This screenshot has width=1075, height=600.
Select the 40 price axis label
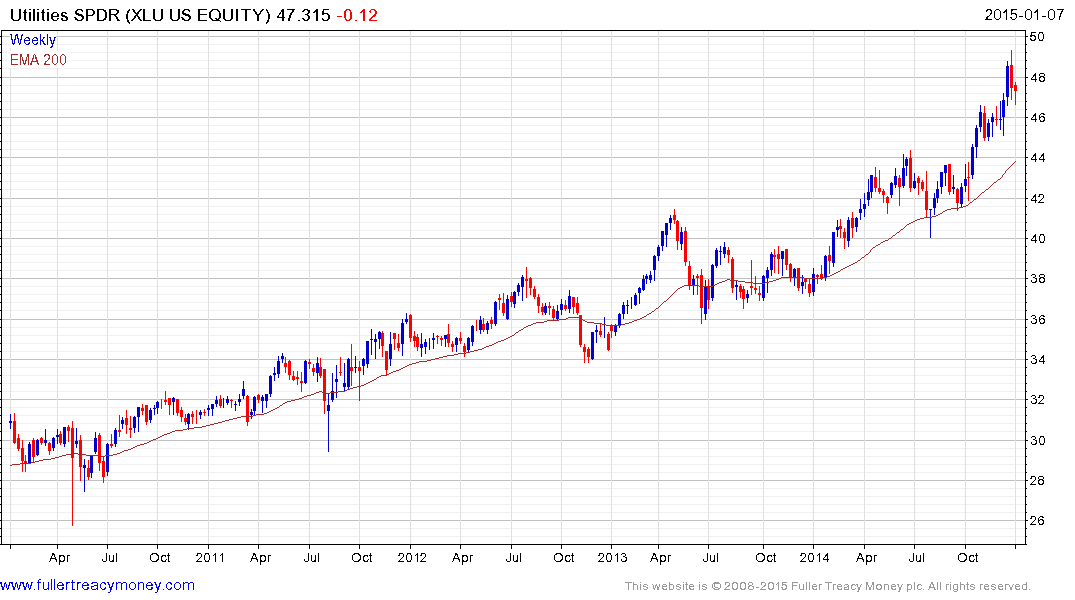point(1037,239)
